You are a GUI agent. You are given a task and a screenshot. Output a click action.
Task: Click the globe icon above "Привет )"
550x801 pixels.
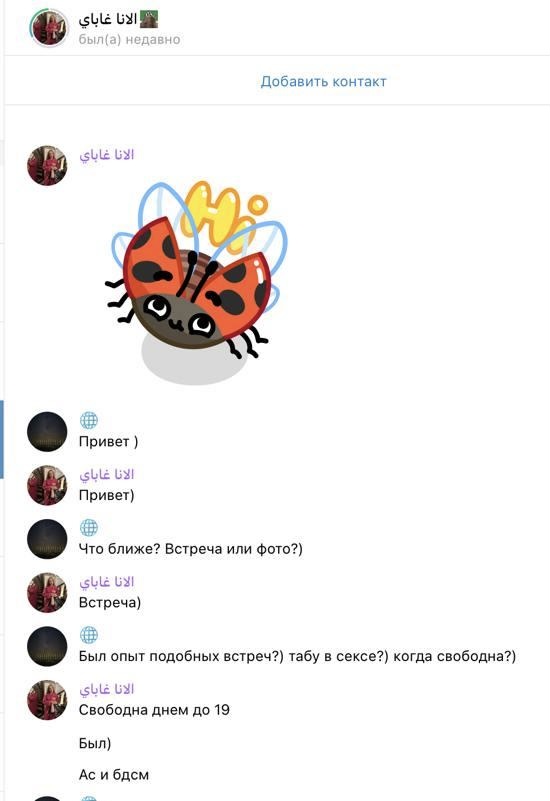[89, 420]
